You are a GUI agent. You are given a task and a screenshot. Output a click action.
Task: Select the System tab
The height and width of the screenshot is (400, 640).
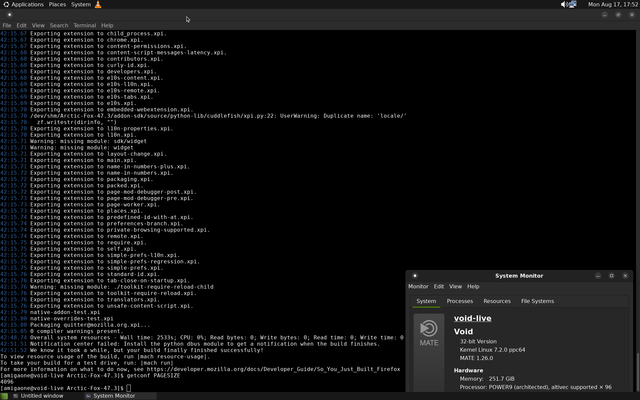(x=426, y=301)
